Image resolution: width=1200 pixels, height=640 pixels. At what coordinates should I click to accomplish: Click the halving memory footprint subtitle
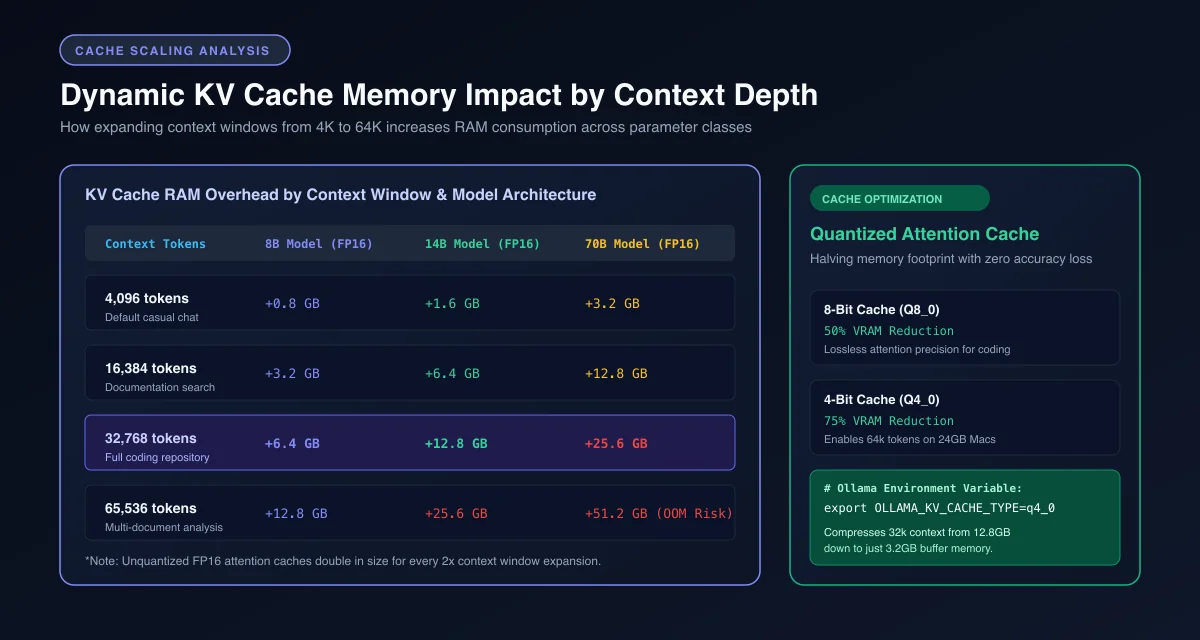tap(951, 259)
